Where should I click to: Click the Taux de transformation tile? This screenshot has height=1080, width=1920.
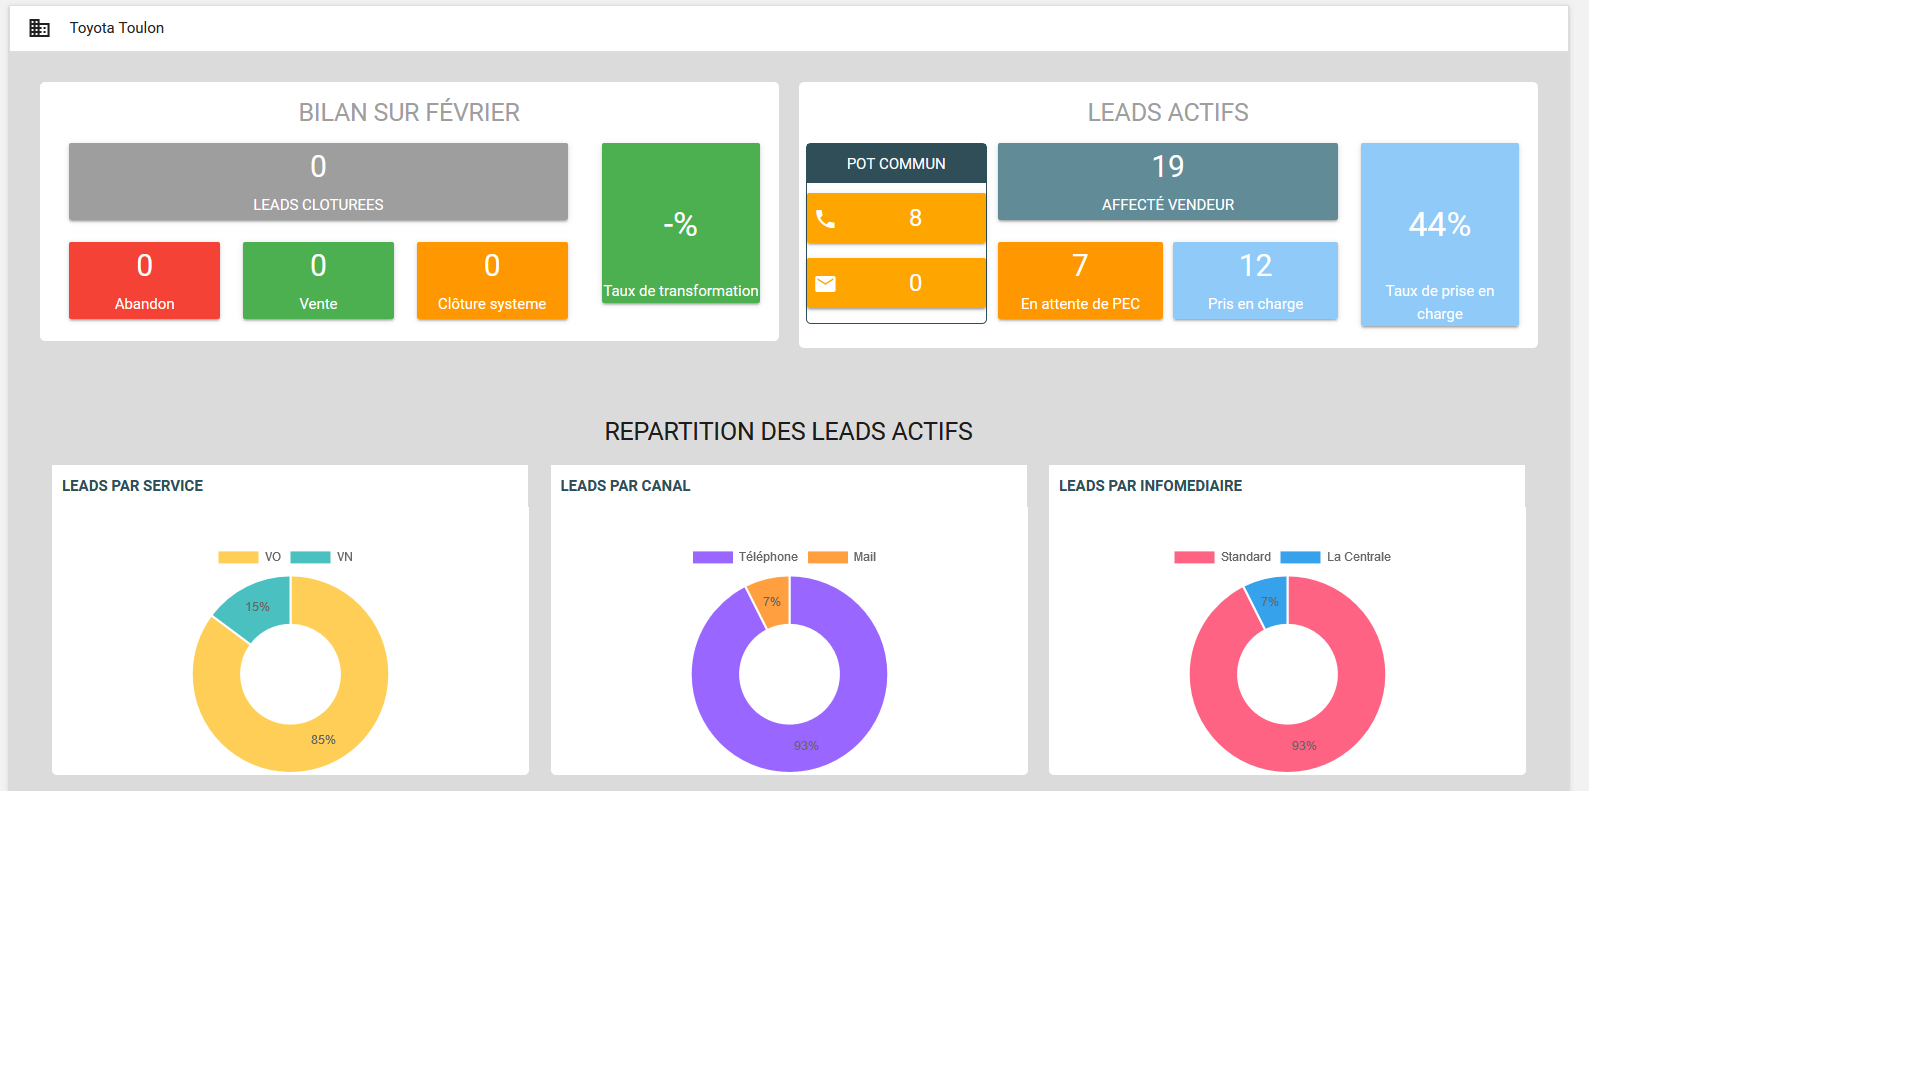pyautogui.click(x=680, y=223)
